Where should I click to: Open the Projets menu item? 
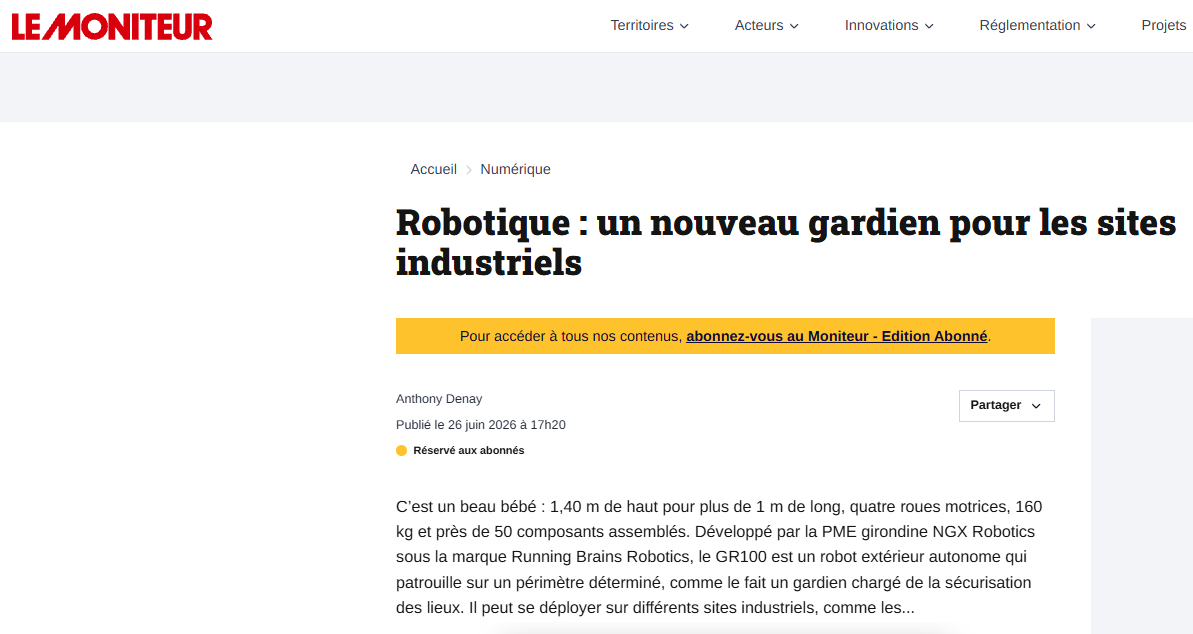click(x=1164, y=25)
